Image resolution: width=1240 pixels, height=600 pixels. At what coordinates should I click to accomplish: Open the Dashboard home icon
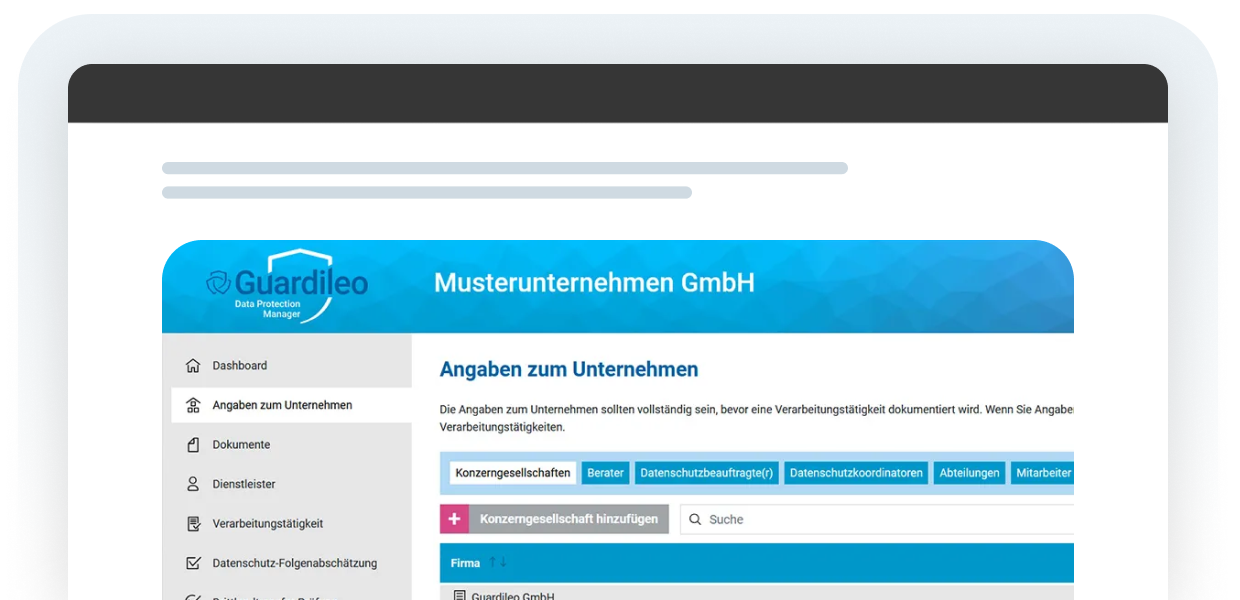(193, 366)
